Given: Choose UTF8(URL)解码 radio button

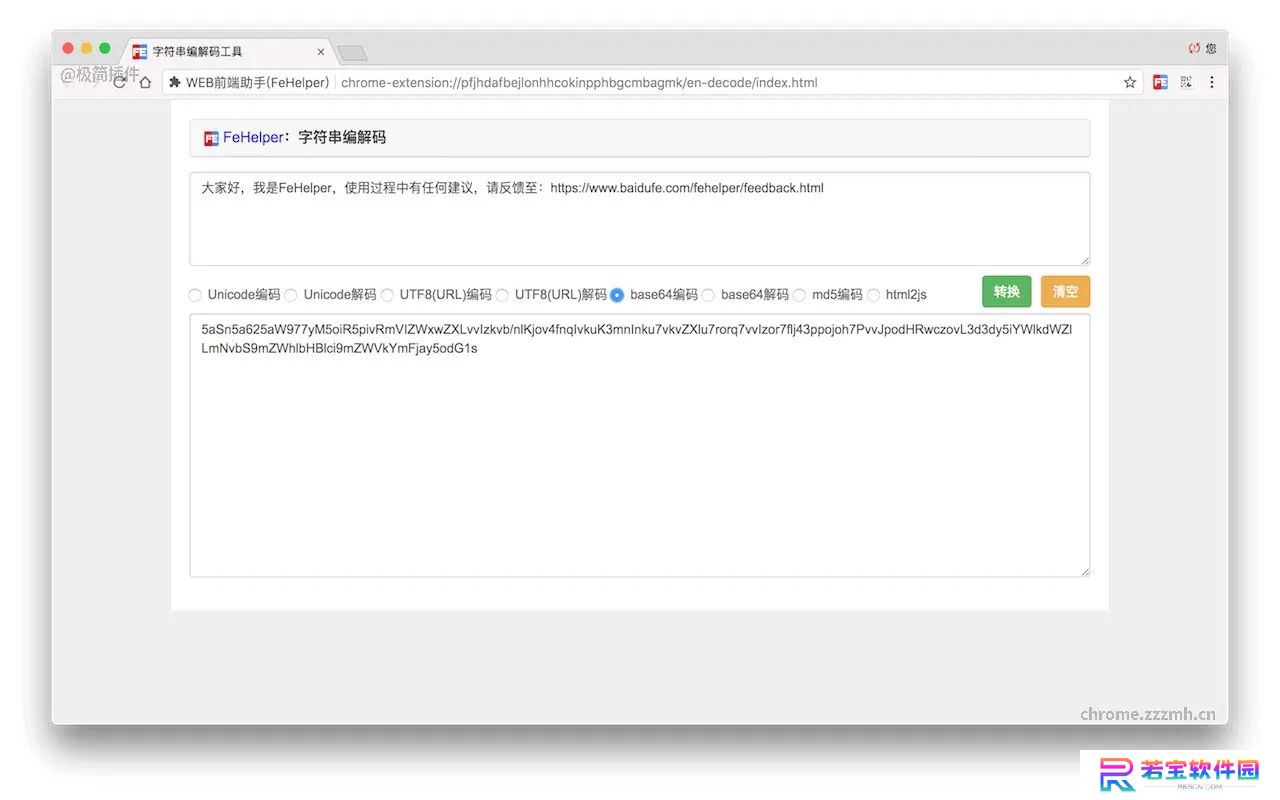Looking at the screenshot, I should coord(502,295).
